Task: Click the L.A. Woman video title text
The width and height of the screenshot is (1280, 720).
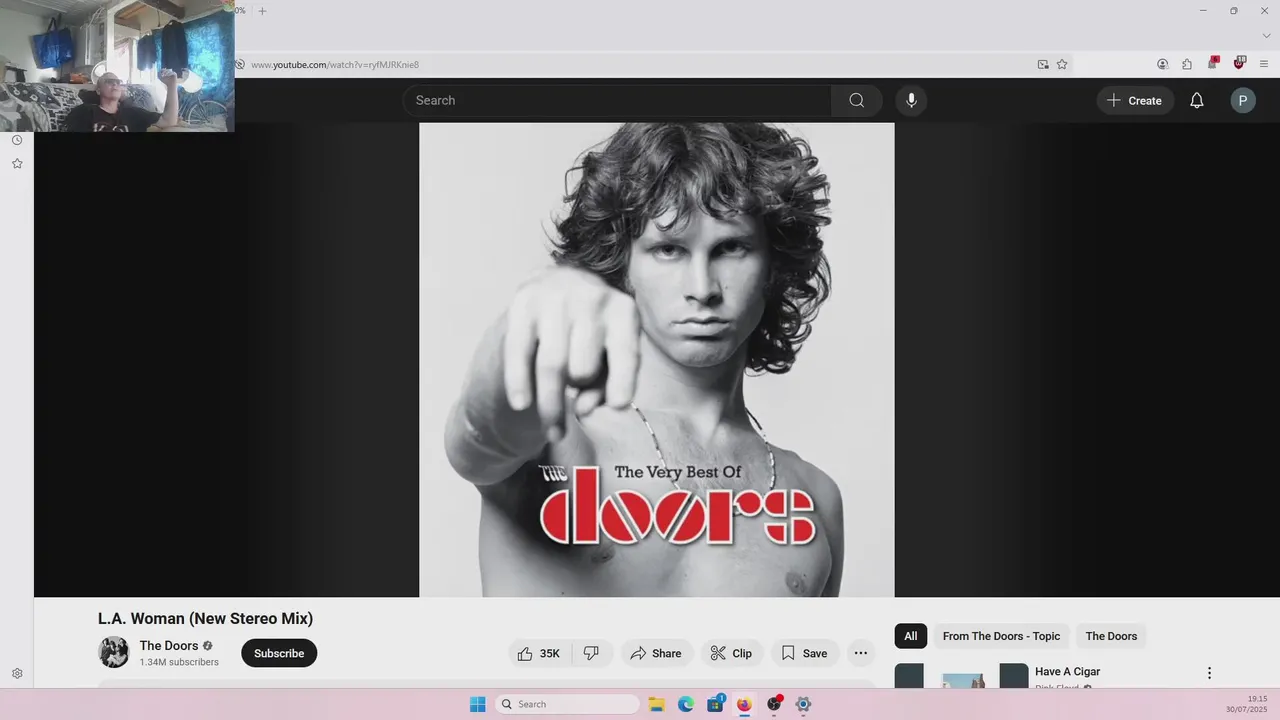Action: [205, 618]
